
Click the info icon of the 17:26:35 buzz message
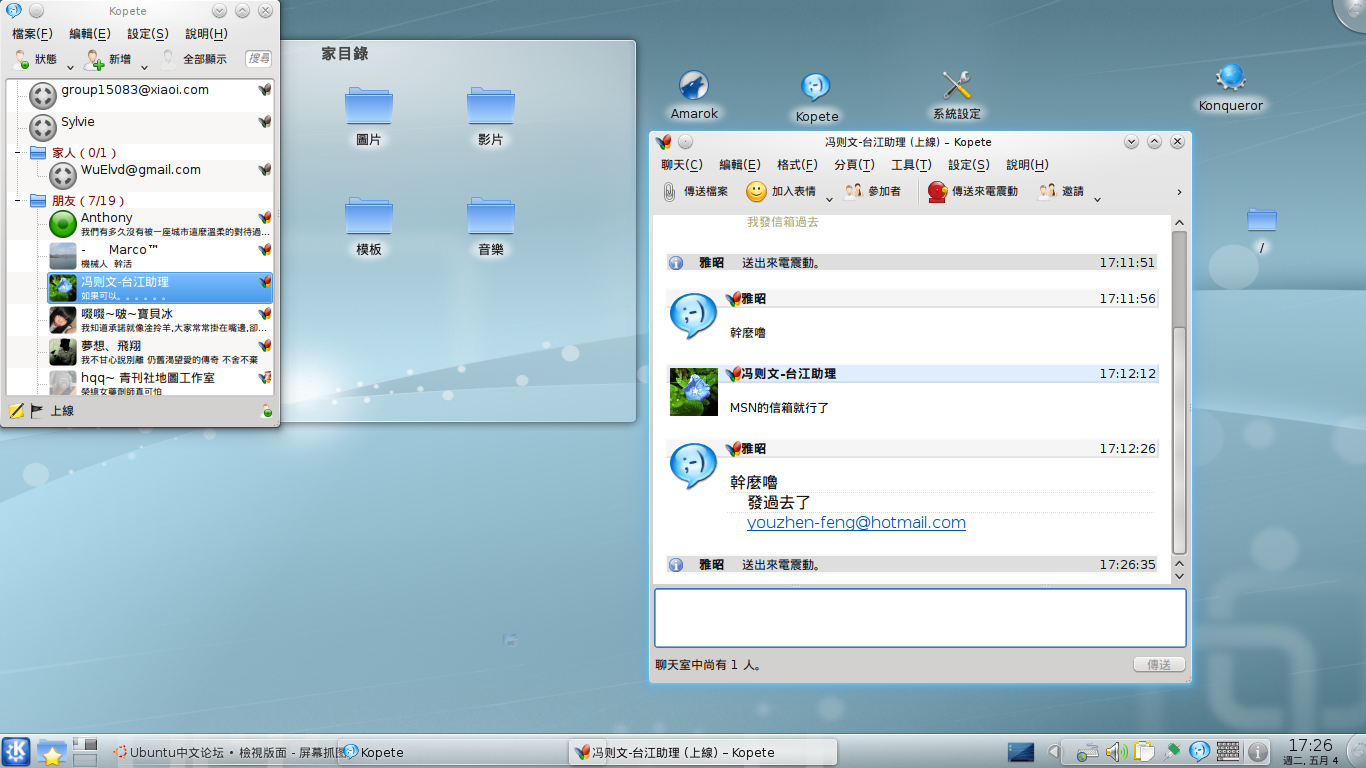[676, 565]
